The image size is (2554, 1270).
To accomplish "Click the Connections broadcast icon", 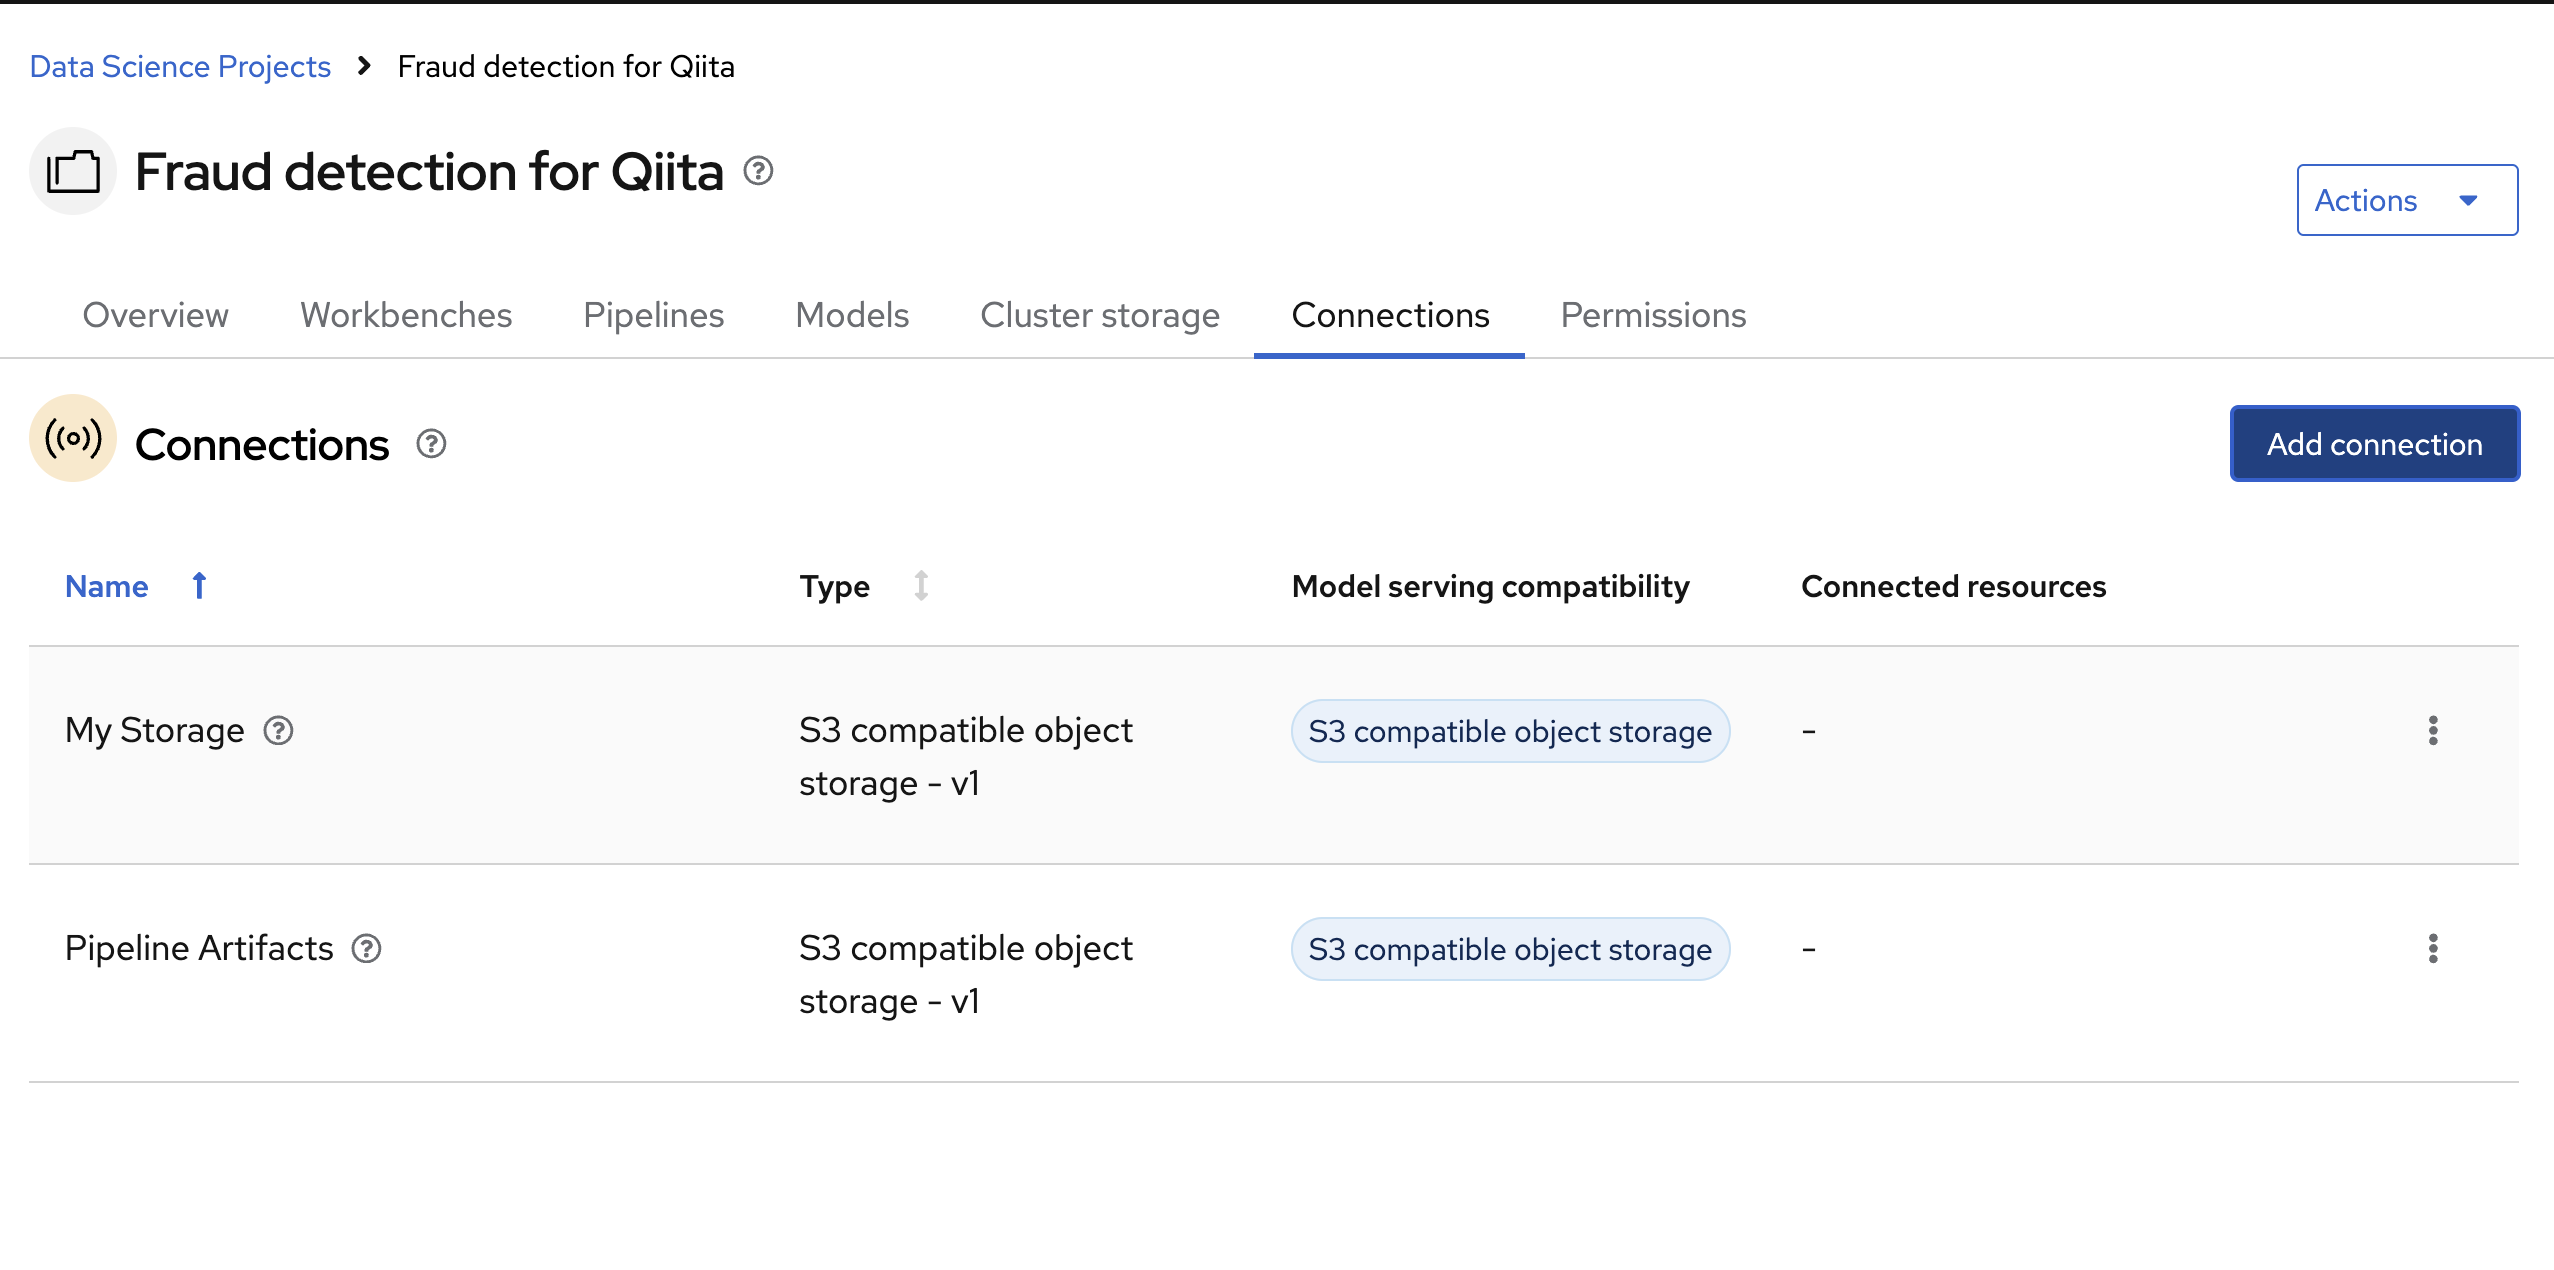I will click(73, 439).
